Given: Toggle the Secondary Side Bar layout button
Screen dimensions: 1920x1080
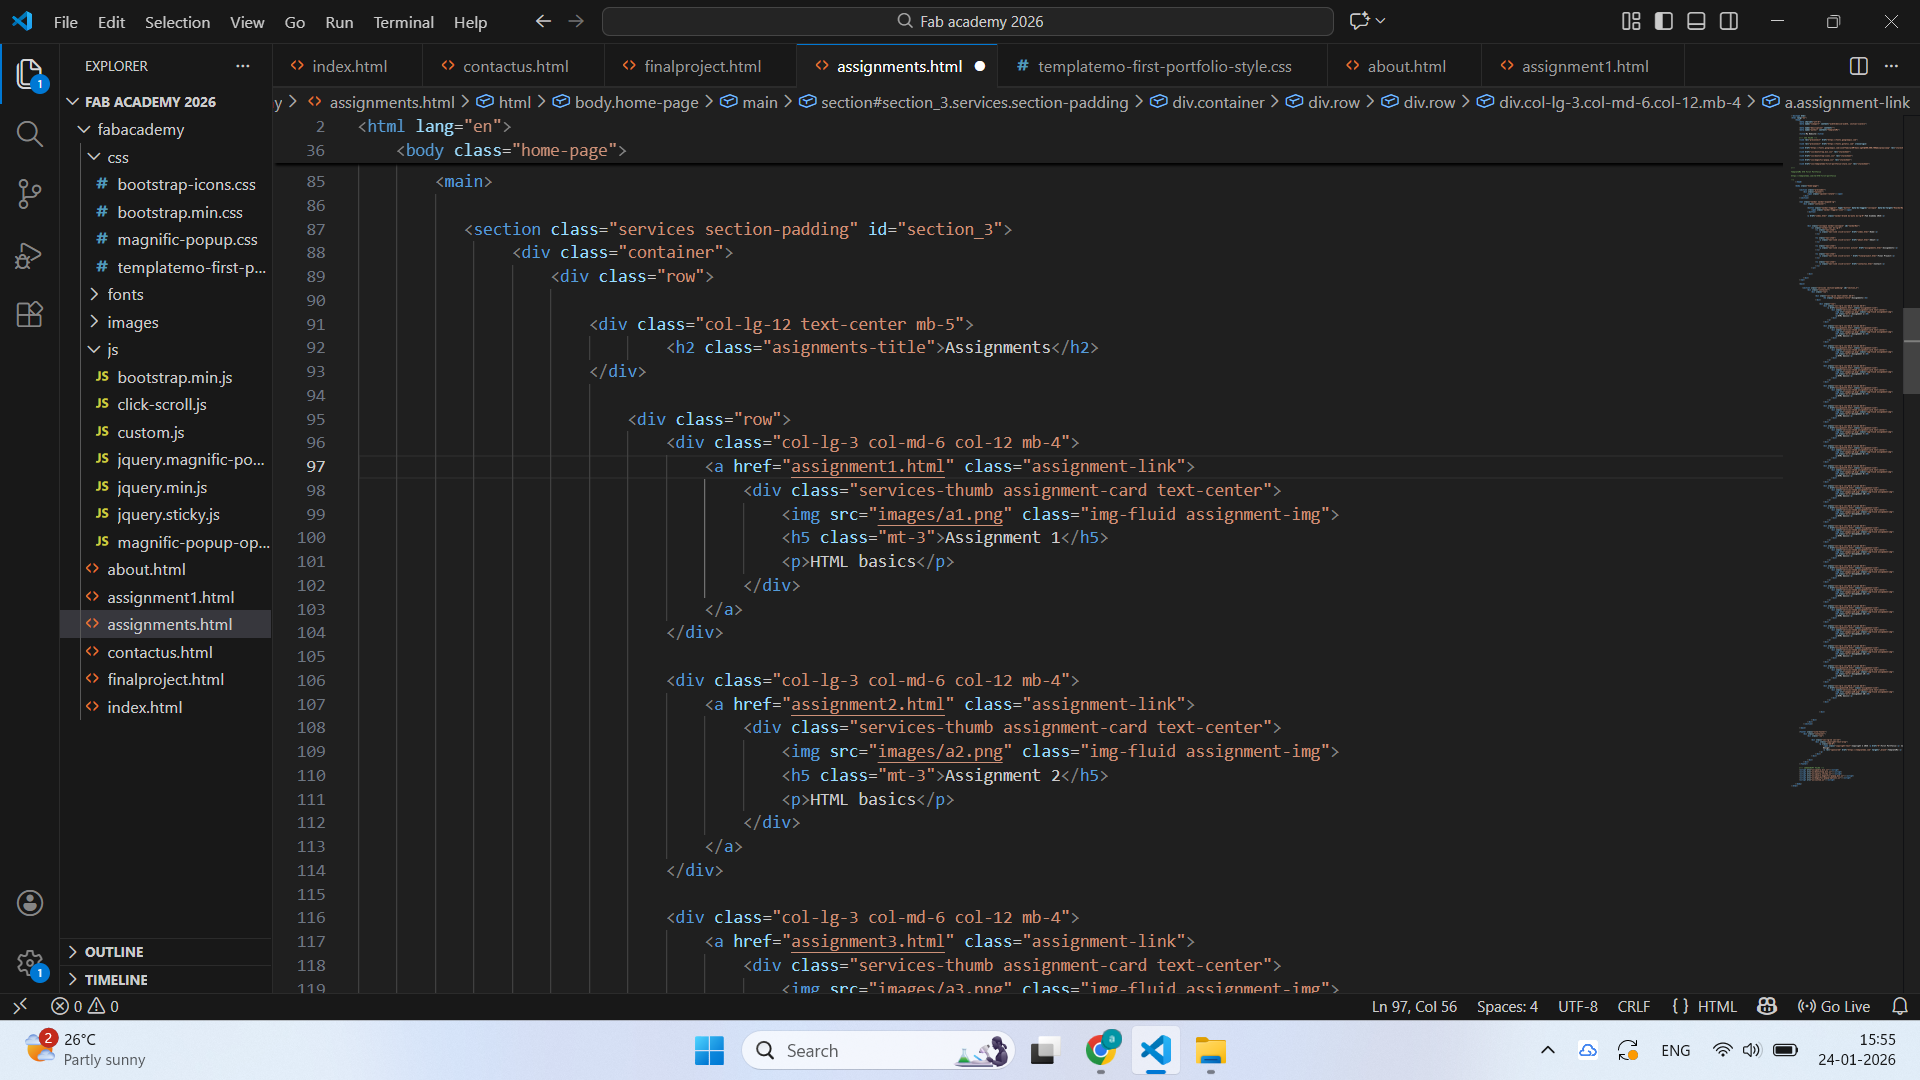Looking at the screenshot, I should [x=1729, y=21].
